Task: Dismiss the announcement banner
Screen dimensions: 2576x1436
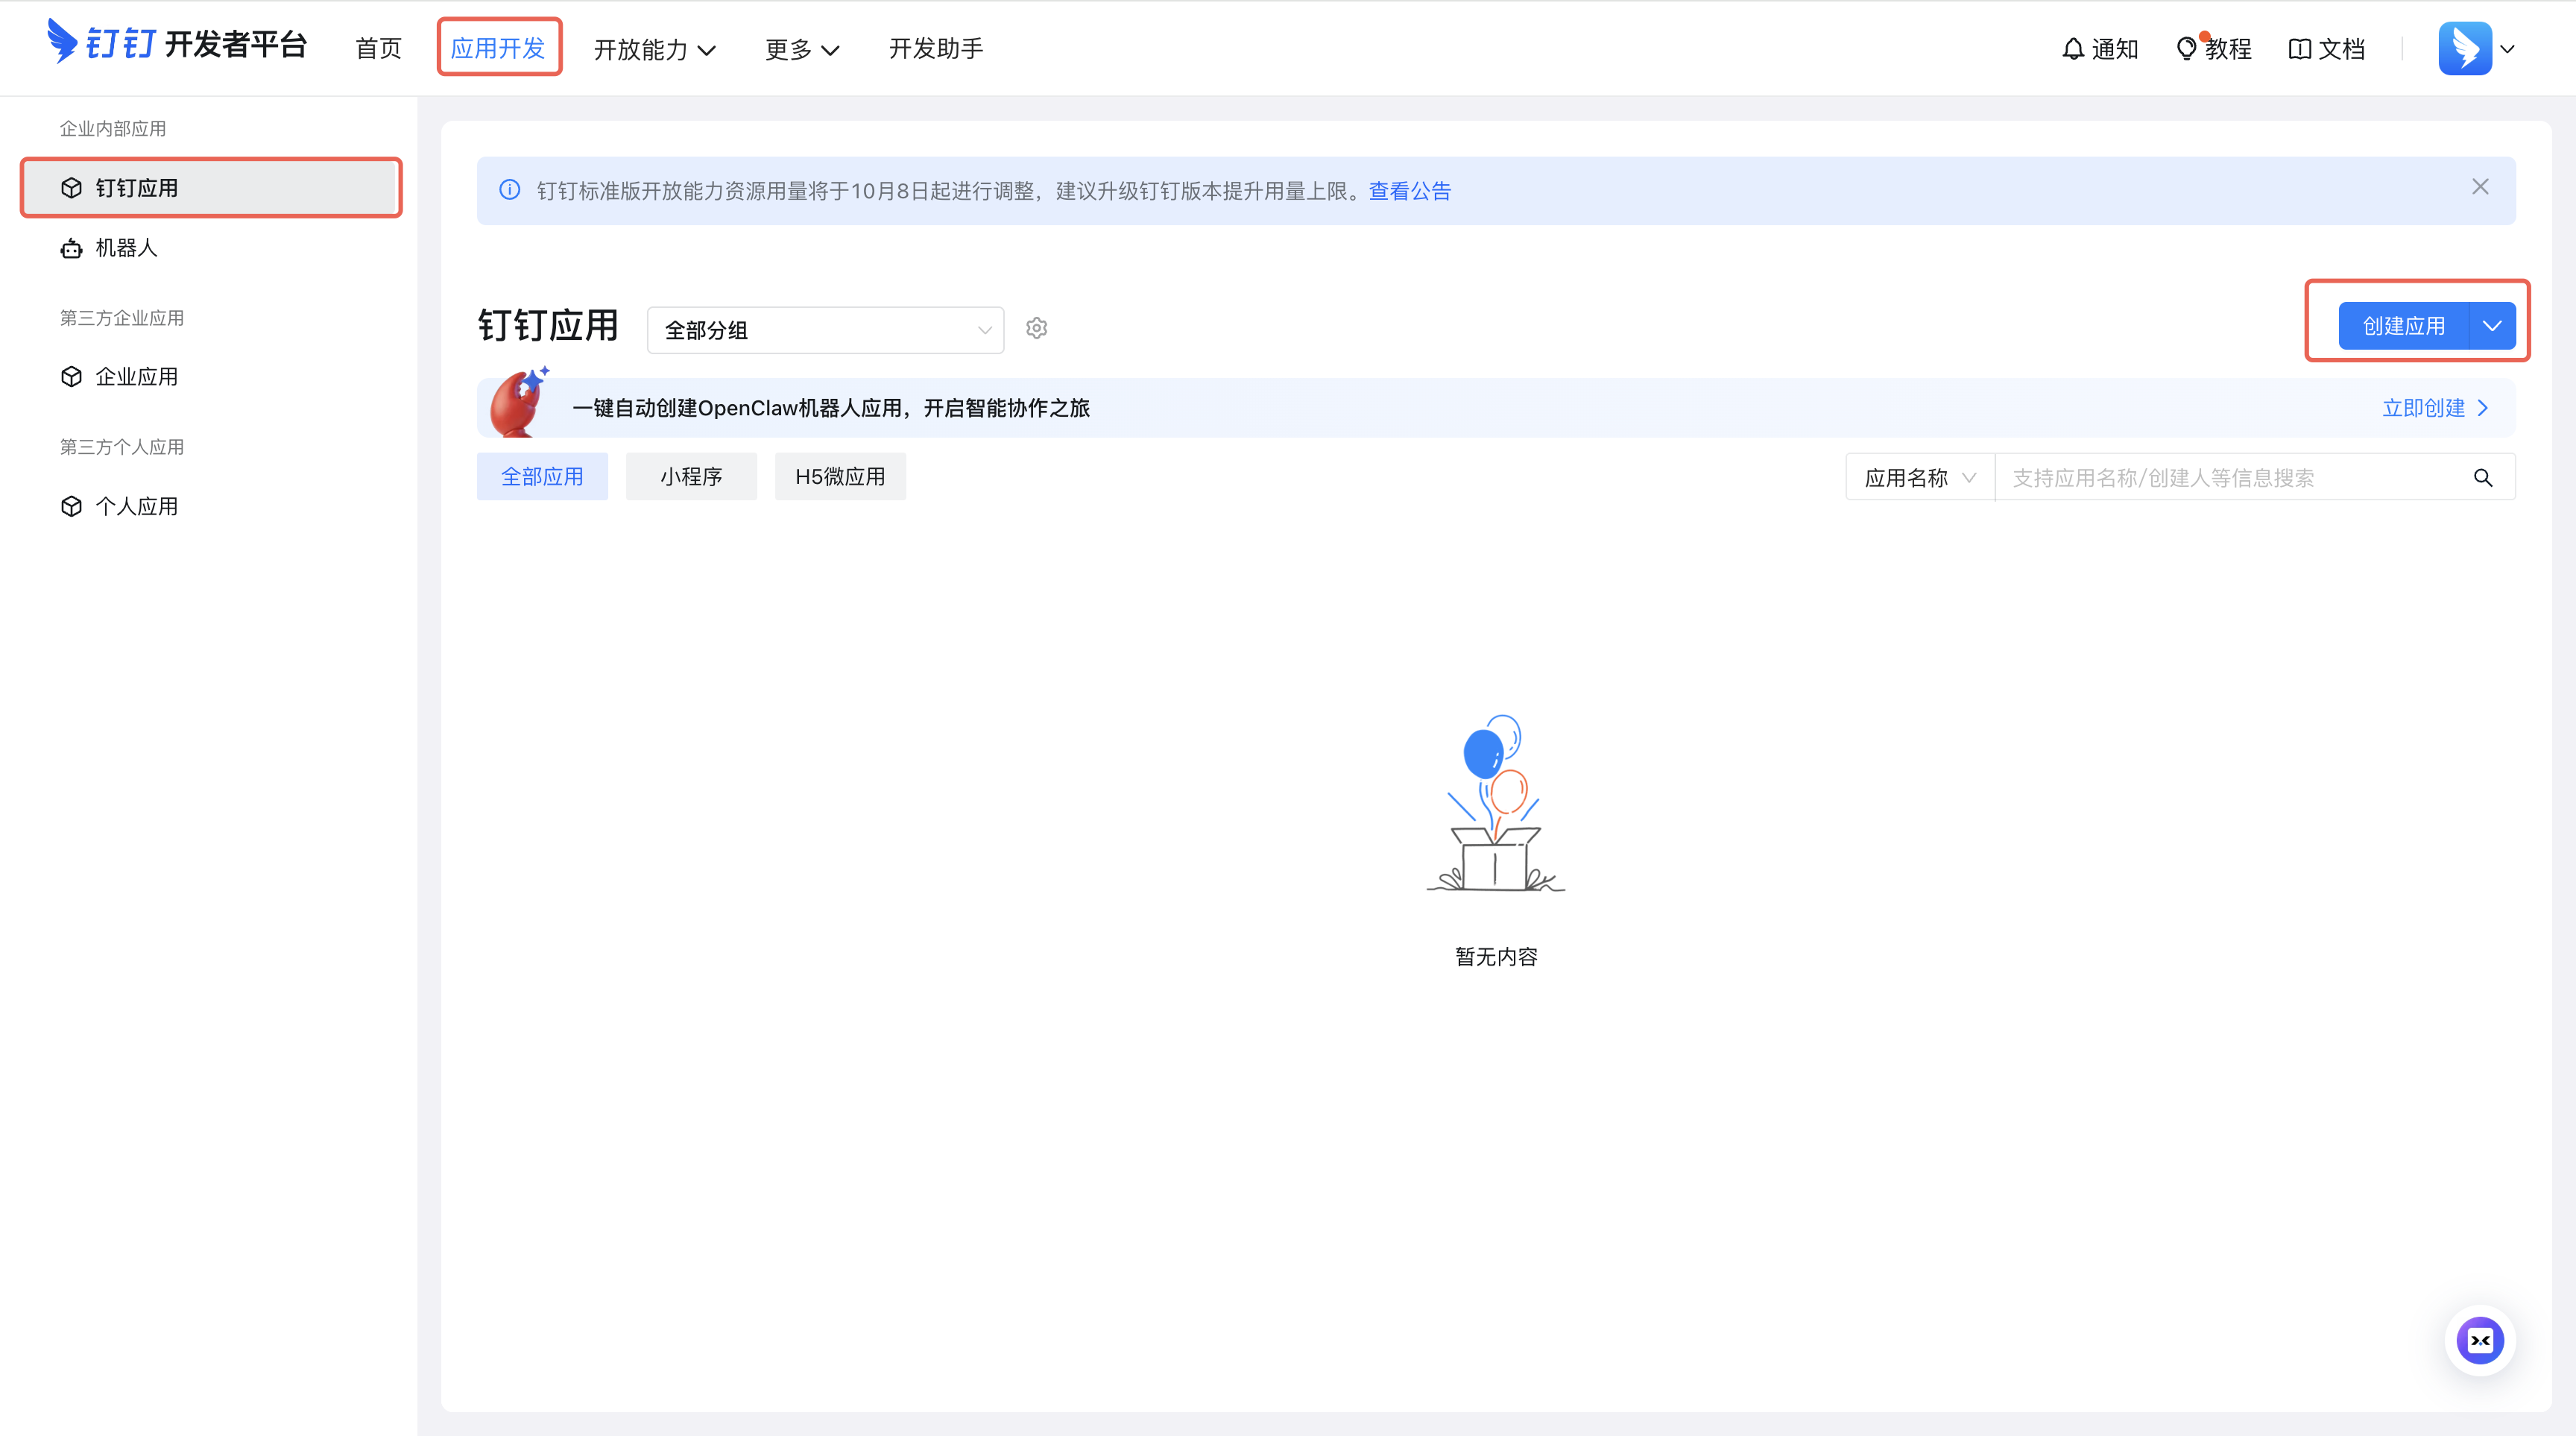Action: coord(2480,187)
